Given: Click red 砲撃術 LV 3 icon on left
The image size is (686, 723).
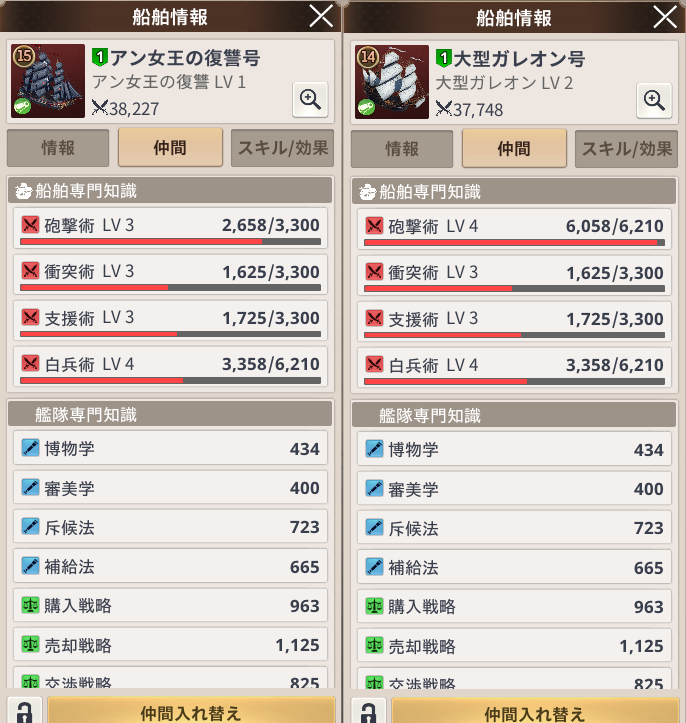Looking at the screenshot, I should [30, 225].
